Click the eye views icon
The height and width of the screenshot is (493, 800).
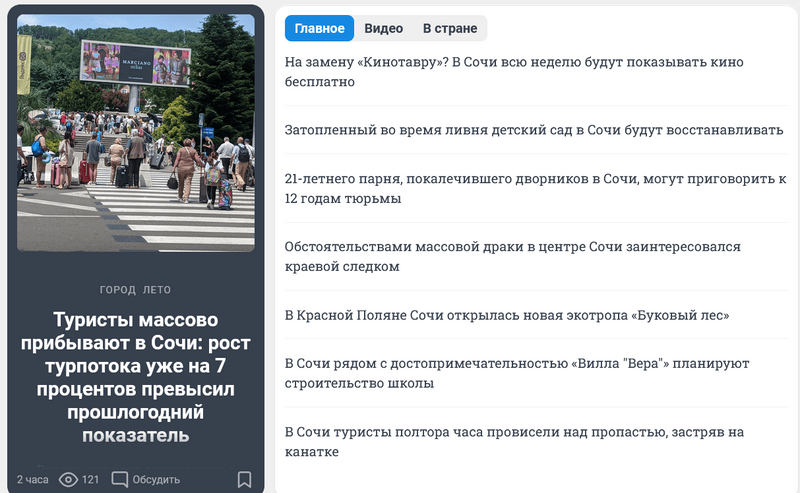point(68,479)
